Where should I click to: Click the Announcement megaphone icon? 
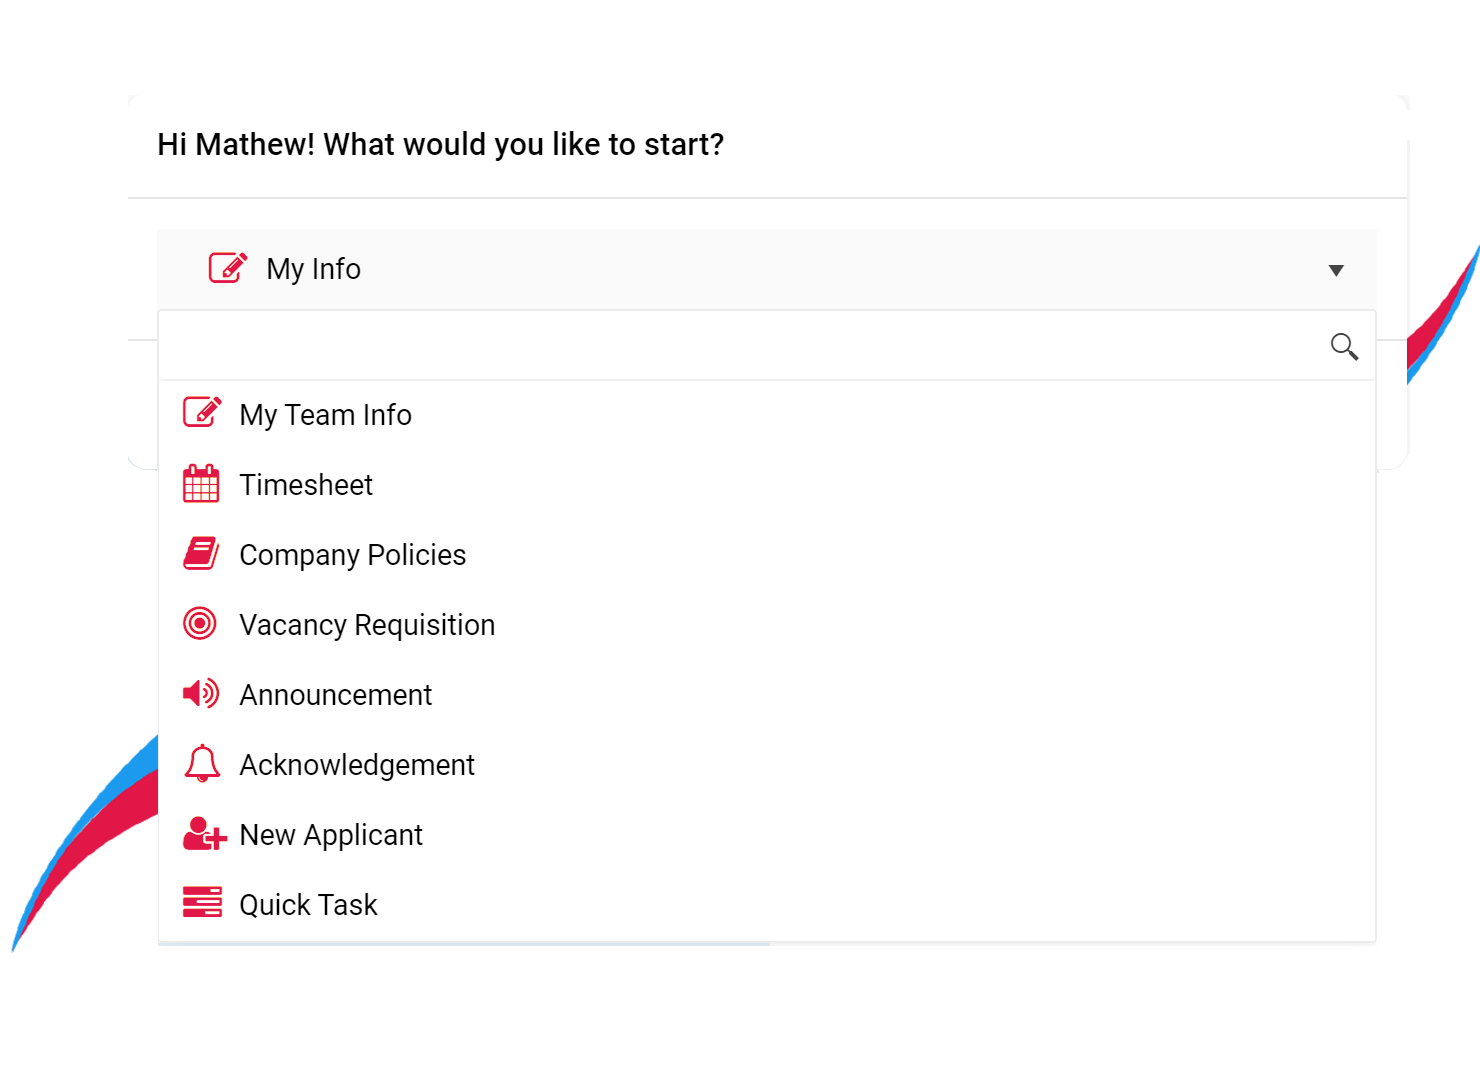[x=201, y=693]
